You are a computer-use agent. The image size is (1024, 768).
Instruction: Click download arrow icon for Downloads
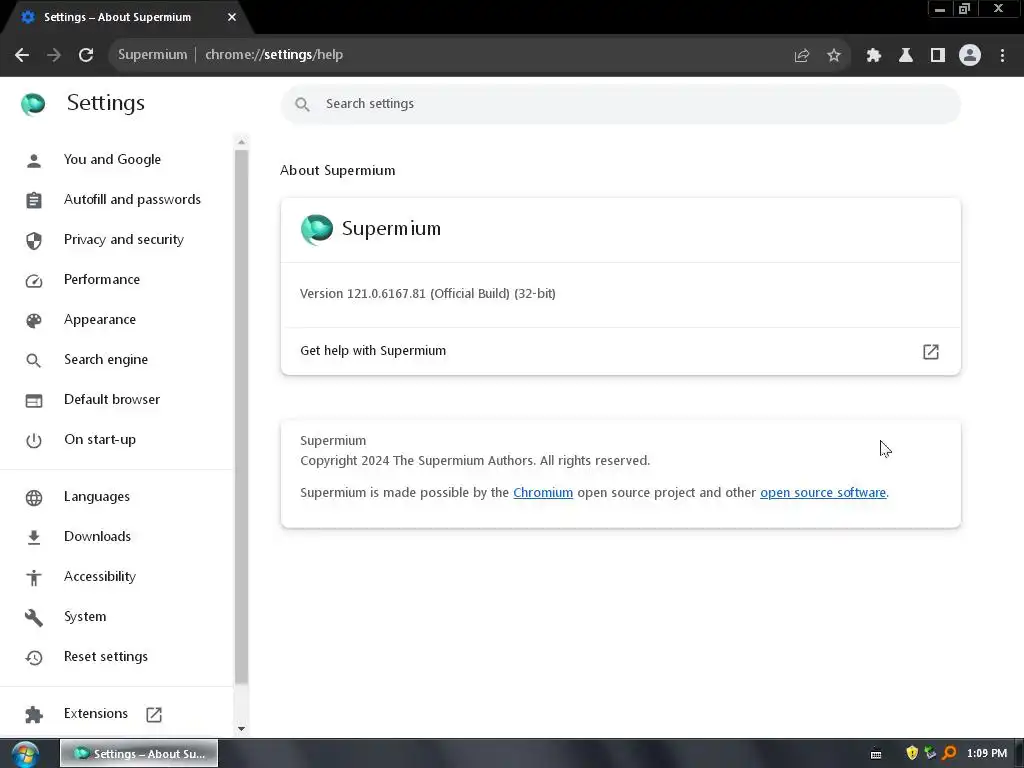34,537
